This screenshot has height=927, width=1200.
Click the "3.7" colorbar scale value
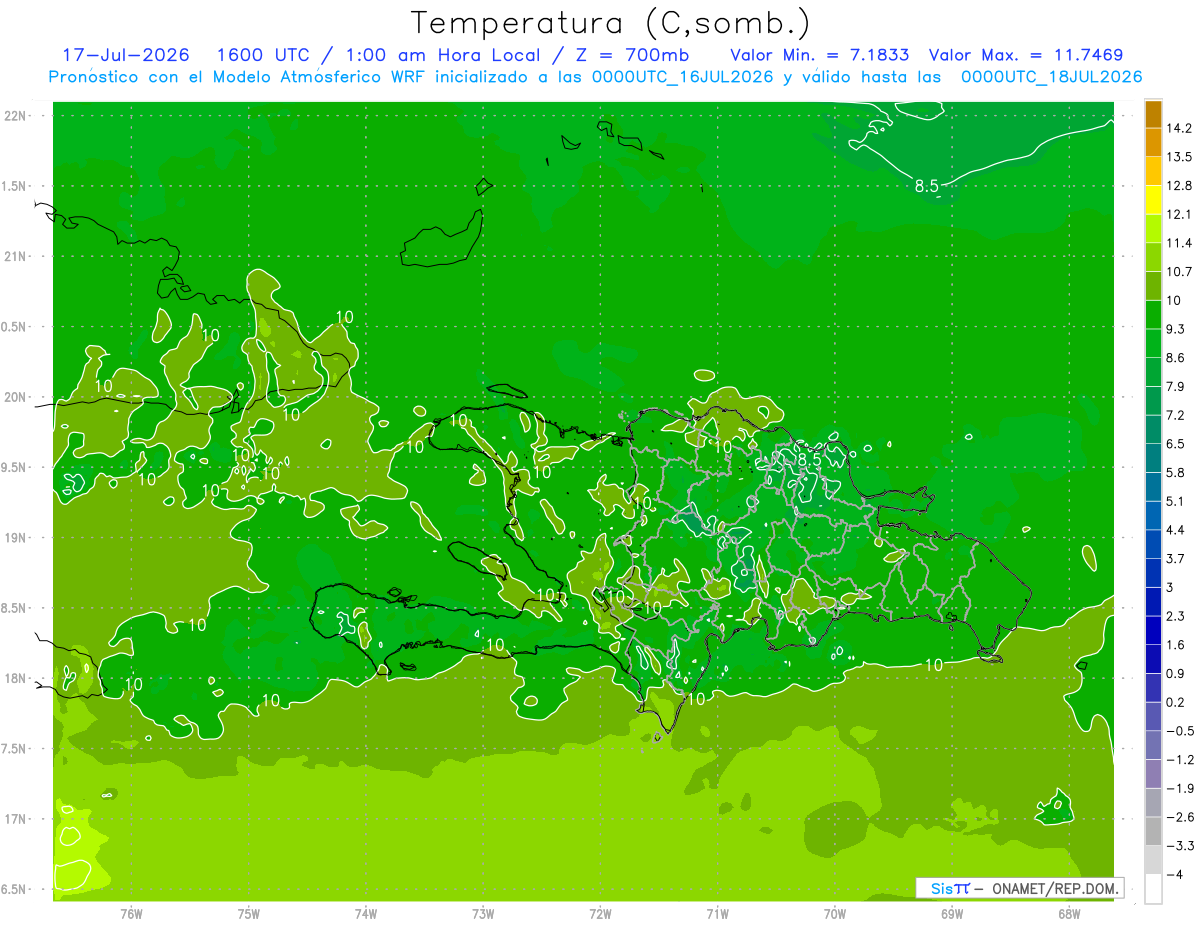tap(1176, 558)
